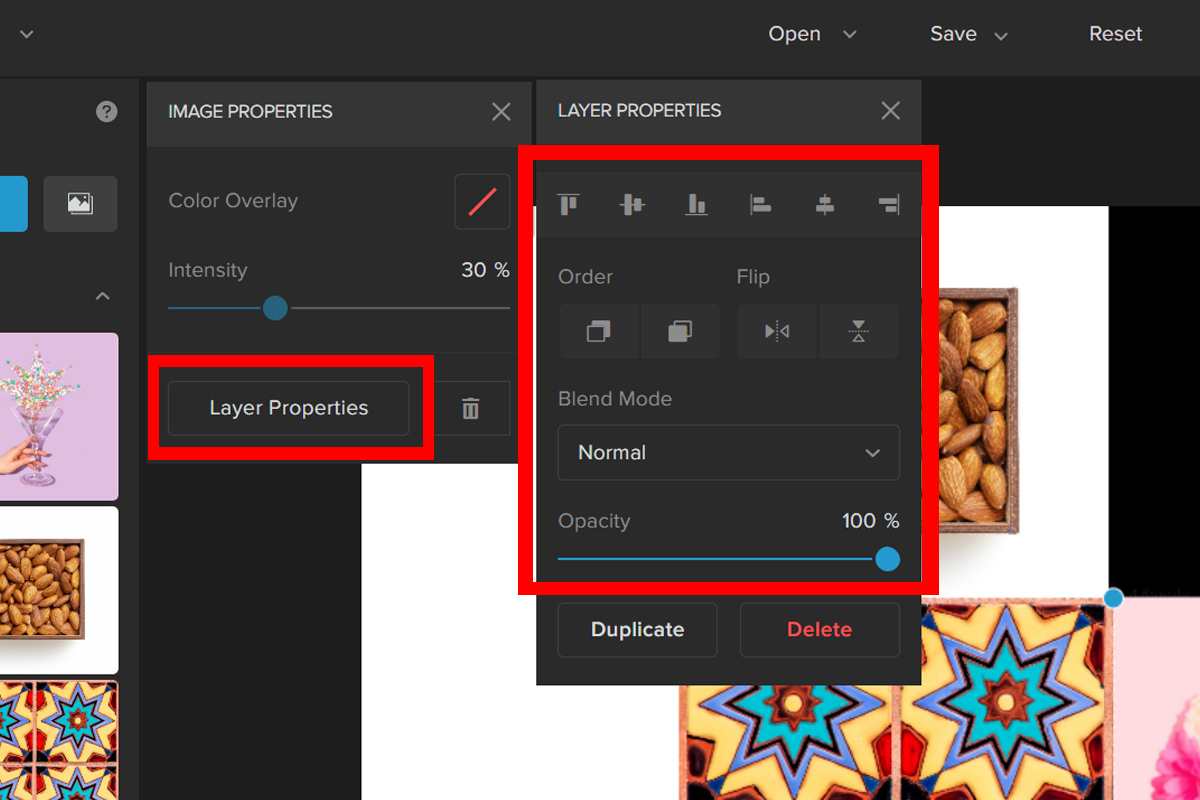
Task: Click the Color Overlay swatch
Action: click(482, 201)
